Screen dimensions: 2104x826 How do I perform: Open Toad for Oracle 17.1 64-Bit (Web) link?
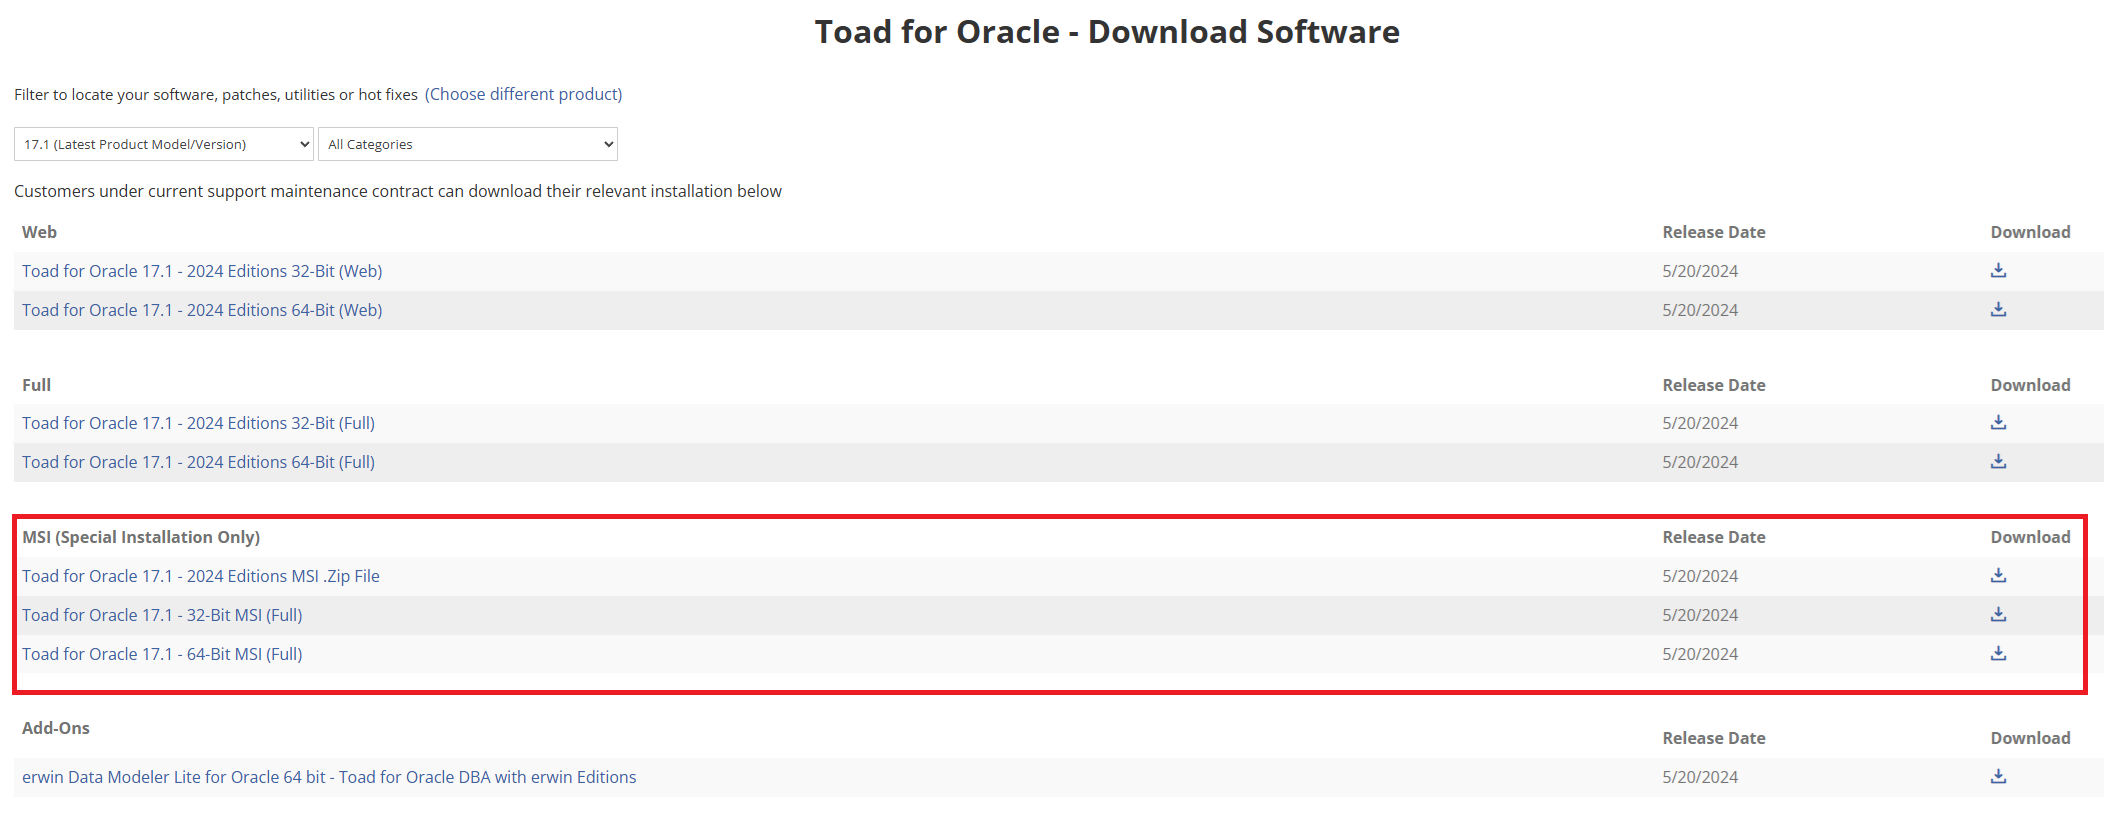[x=202, y=310]
